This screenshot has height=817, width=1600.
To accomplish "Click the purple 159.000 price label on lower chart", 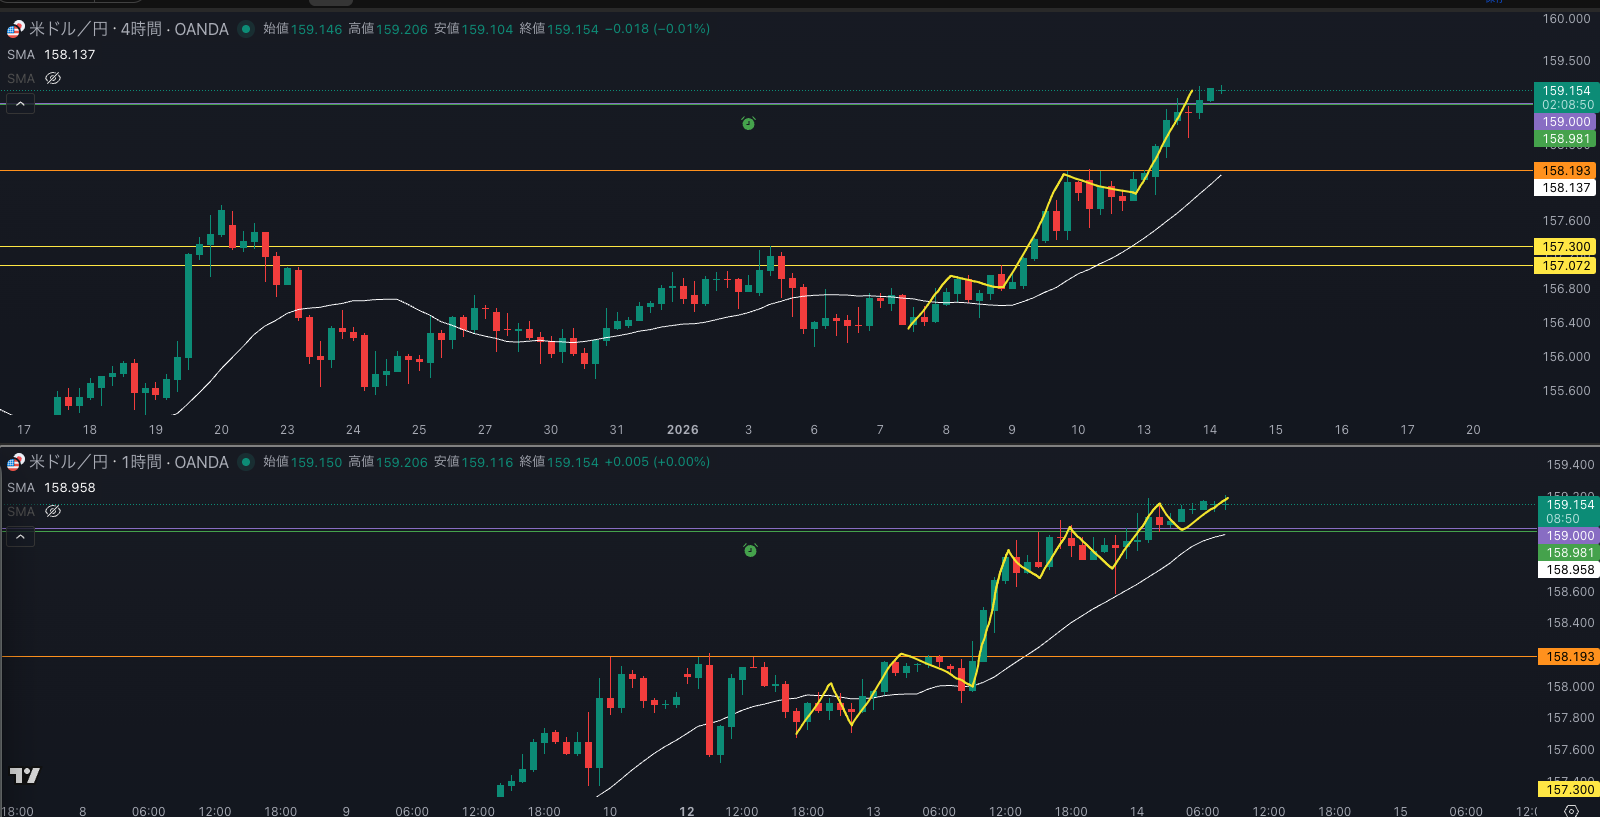I will point(1569,536).
